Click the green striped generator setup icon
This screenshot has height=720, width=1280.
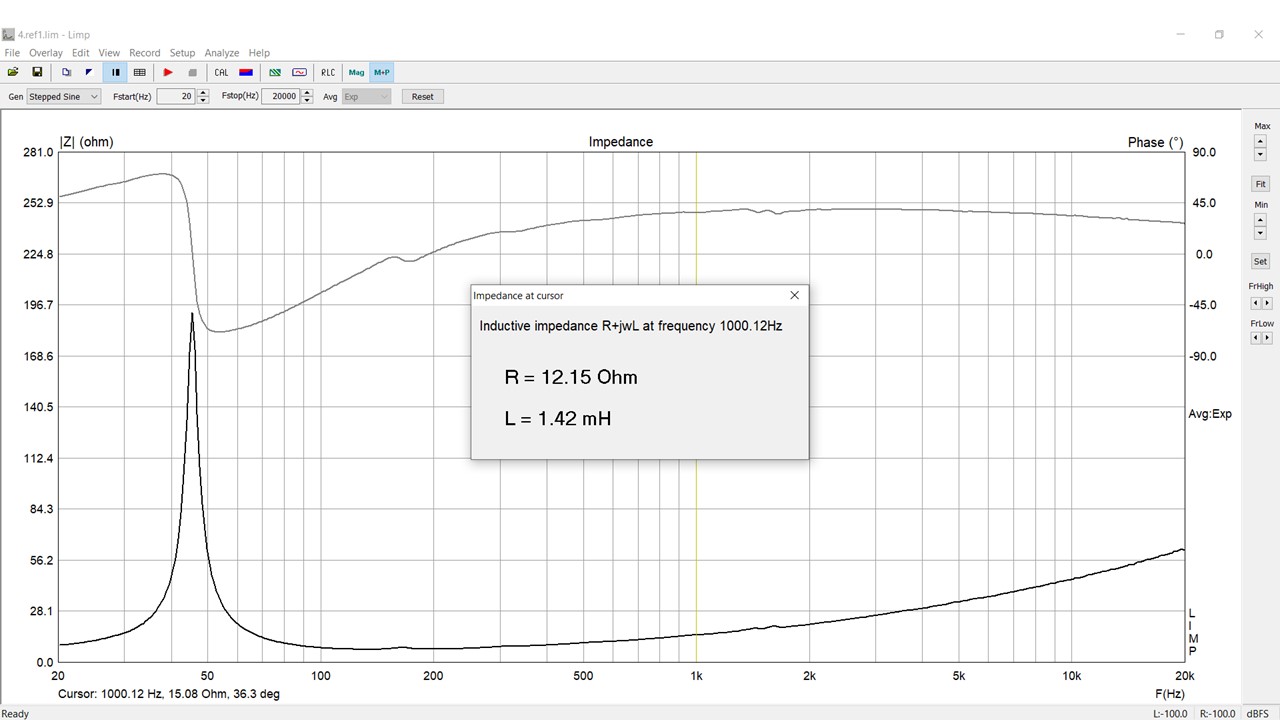point(275,72)
